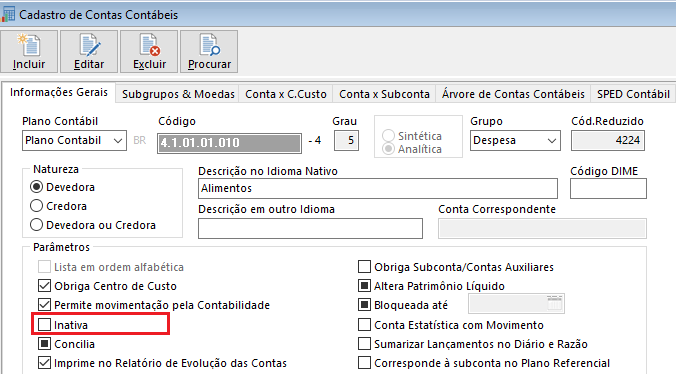The width and height of the screenshot is (676, 374).
Task: Click the Excluir toolbar button
Action: pos(149,51)
